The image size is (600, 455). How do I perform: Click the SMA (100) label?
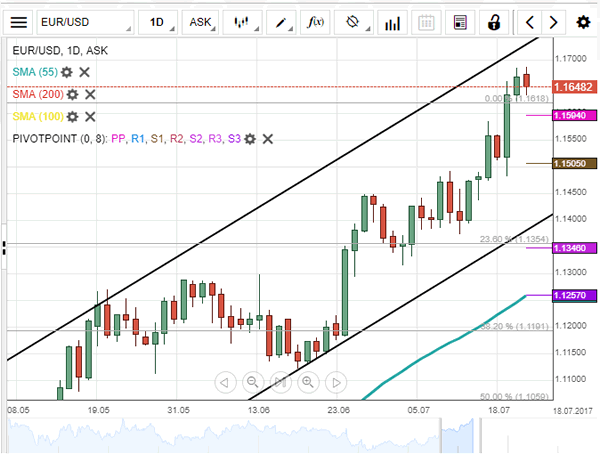[x=38, y=116]
